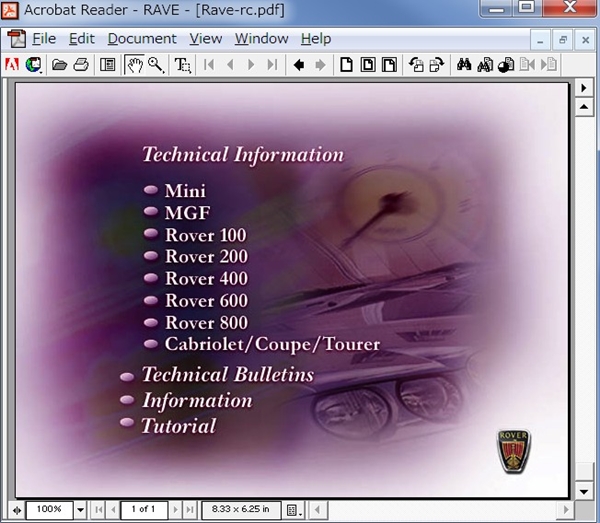Open the Rover 600 link
Screen dimensions: 600x523
pos(206,301)
